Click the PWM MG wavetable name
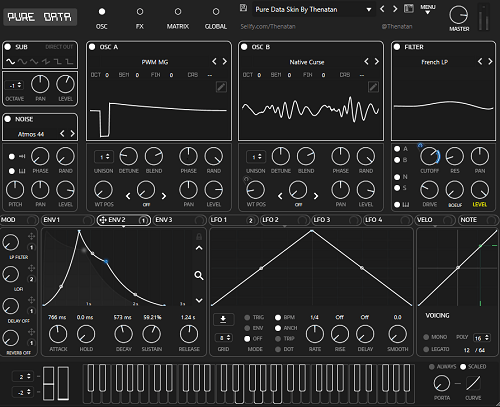 point(155,62)
